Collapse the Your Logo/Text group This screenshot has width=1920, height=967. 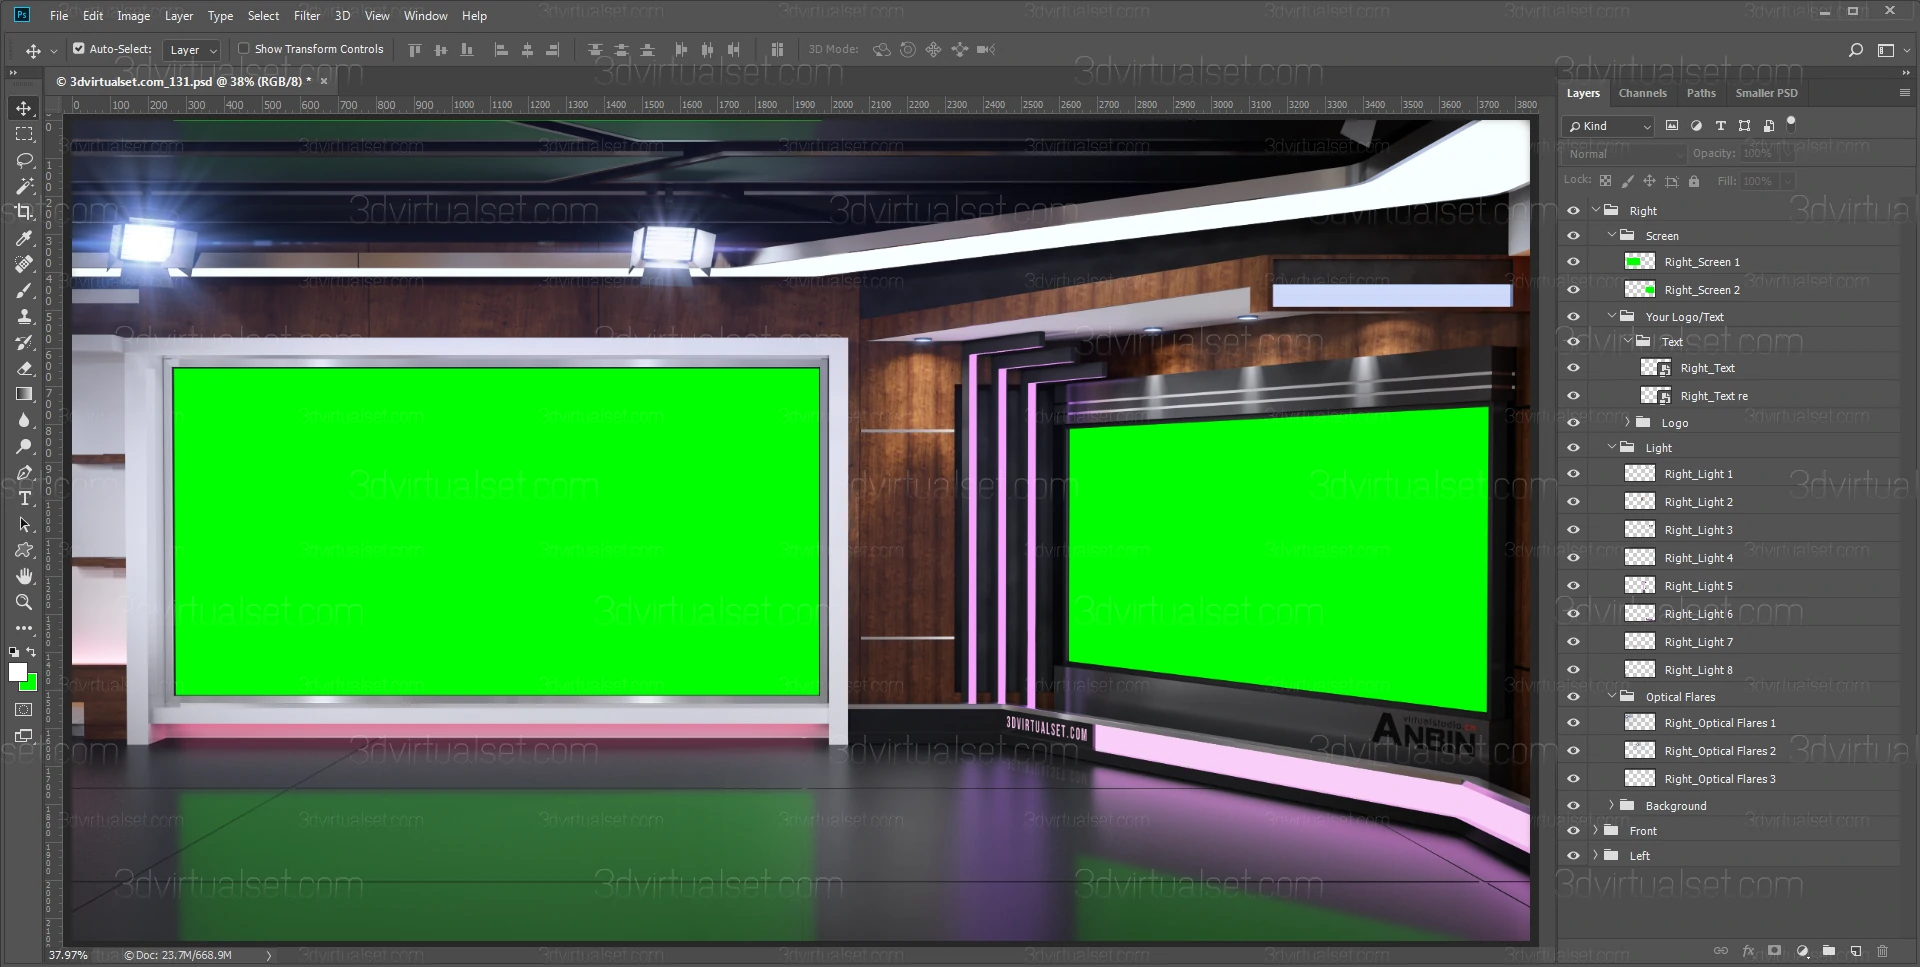[1612, 317]
